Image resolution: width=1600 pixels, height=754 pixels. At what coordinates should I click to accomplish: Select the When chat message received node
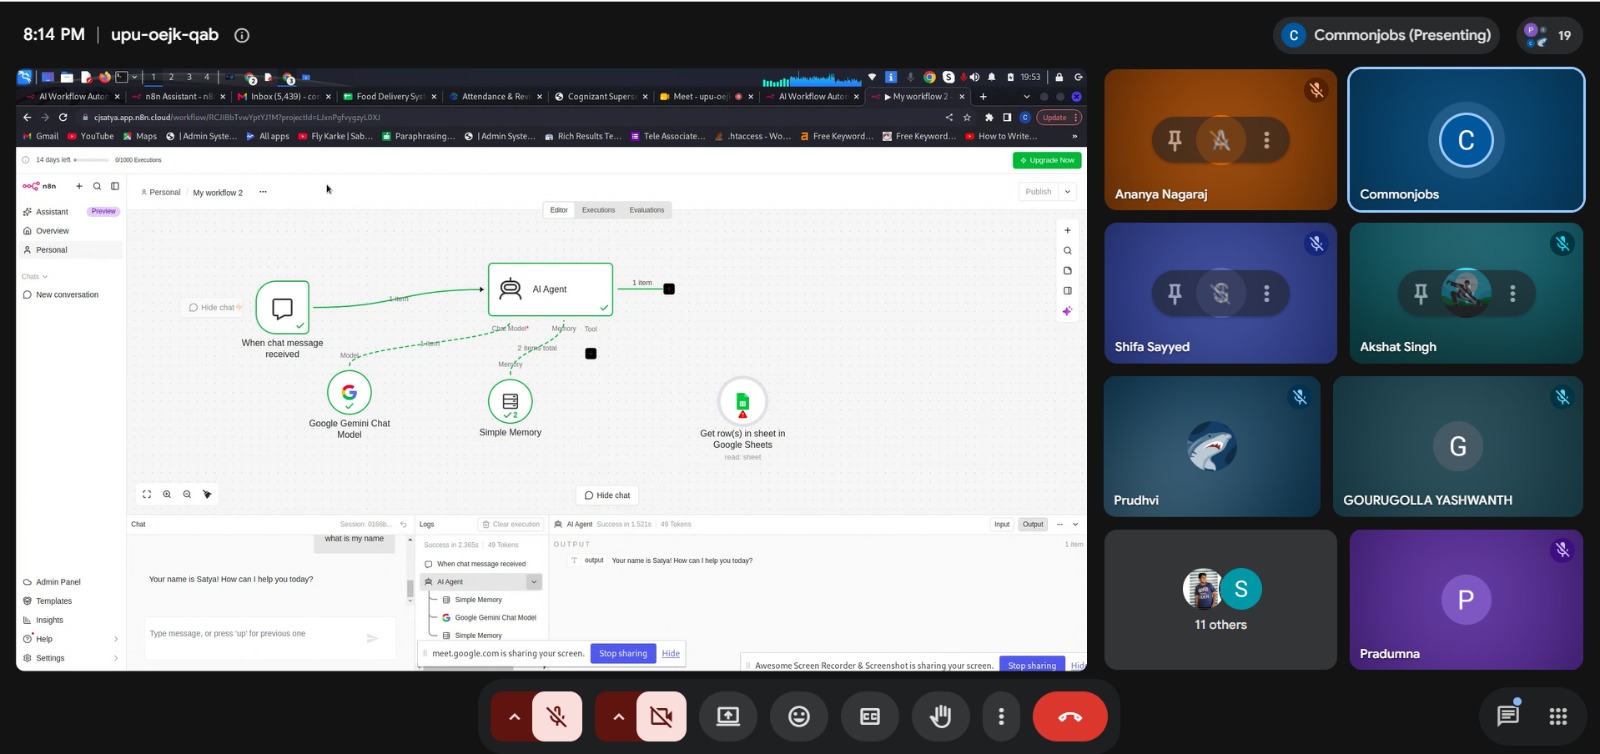[282, 307]
